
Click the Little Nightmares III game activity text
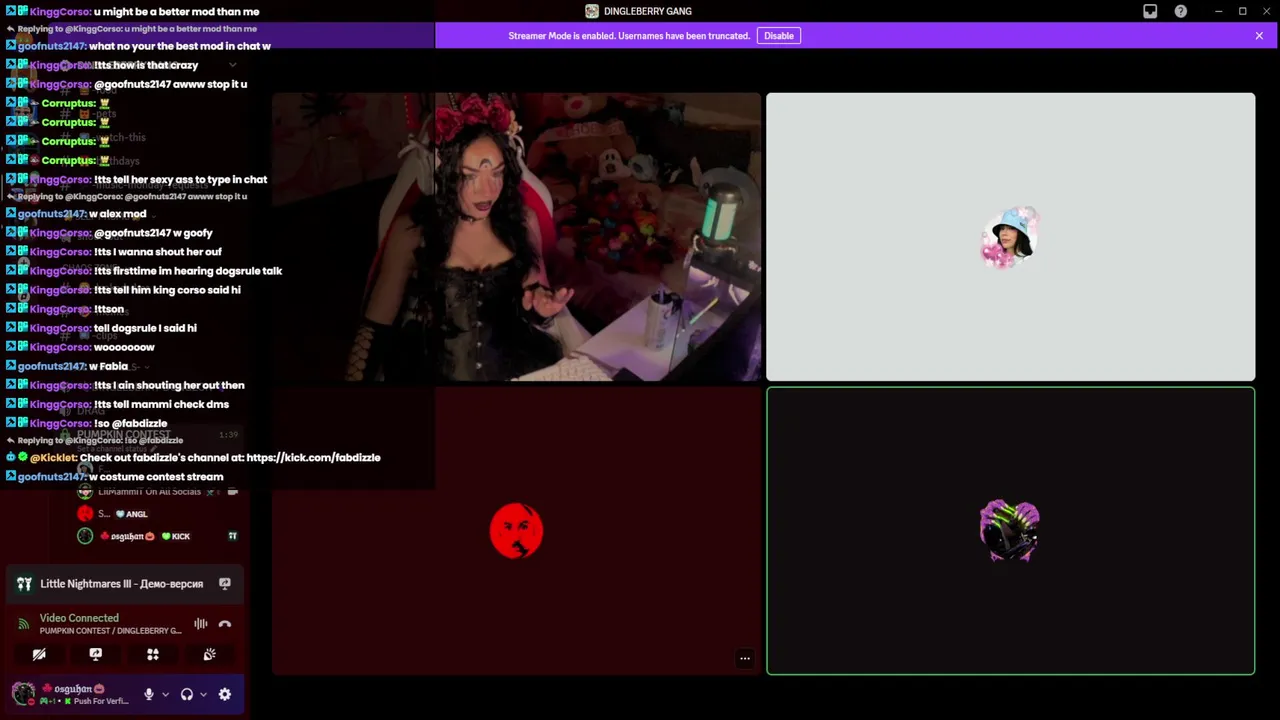[121, 584]
